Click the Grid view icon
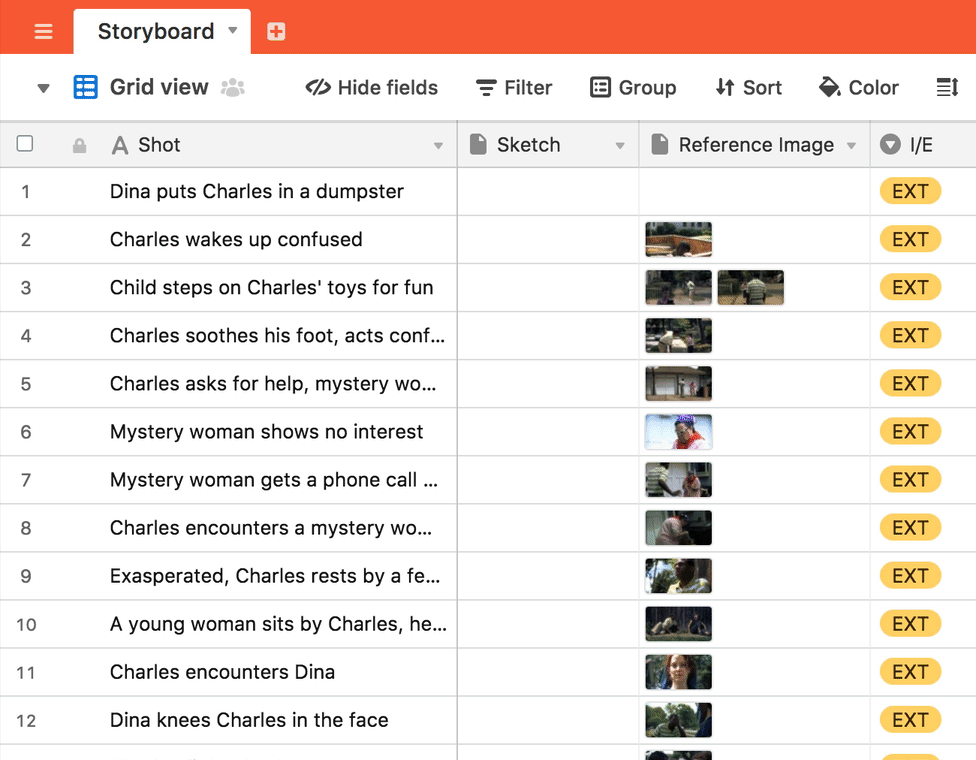 pyautogui.click(x=85, y=87)
